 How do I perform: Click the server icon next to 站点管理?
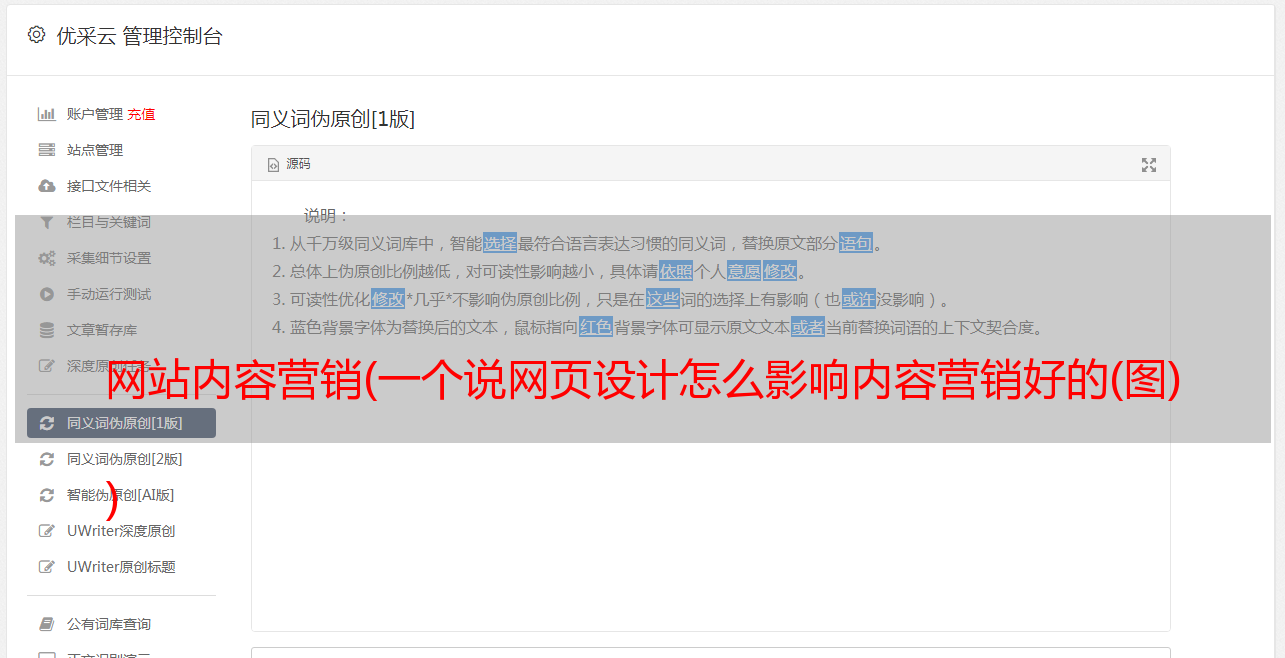[x=46, y=150]
